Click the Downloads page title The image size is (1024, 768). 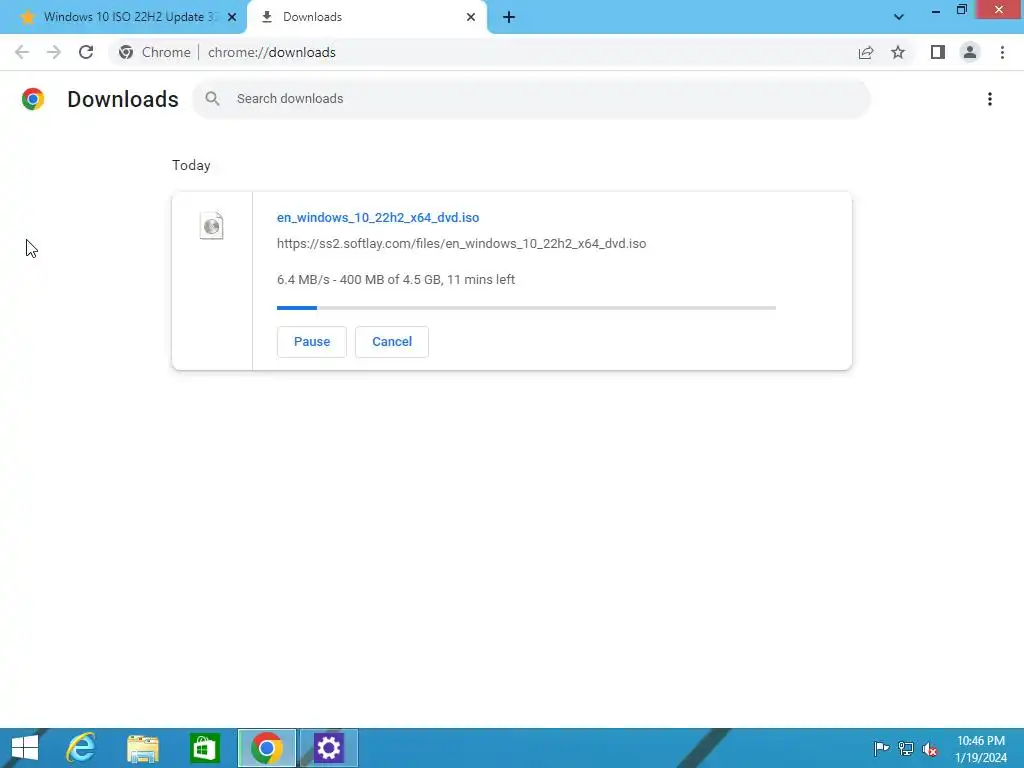123,99
